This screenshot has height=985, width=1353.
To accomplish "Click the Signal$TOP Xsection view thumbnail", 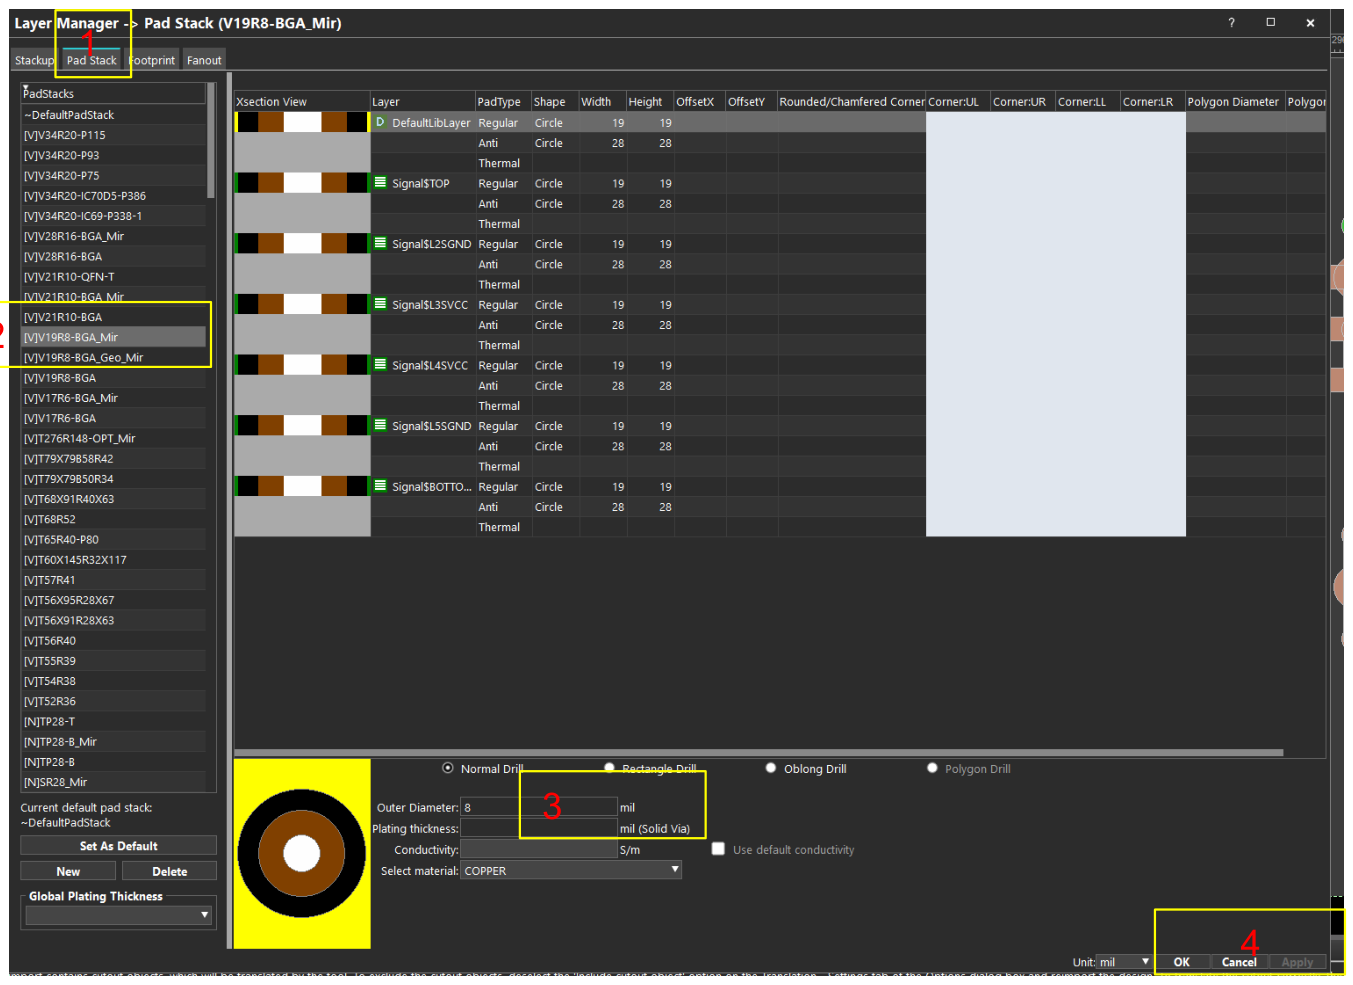I will [x=302, y=183].
